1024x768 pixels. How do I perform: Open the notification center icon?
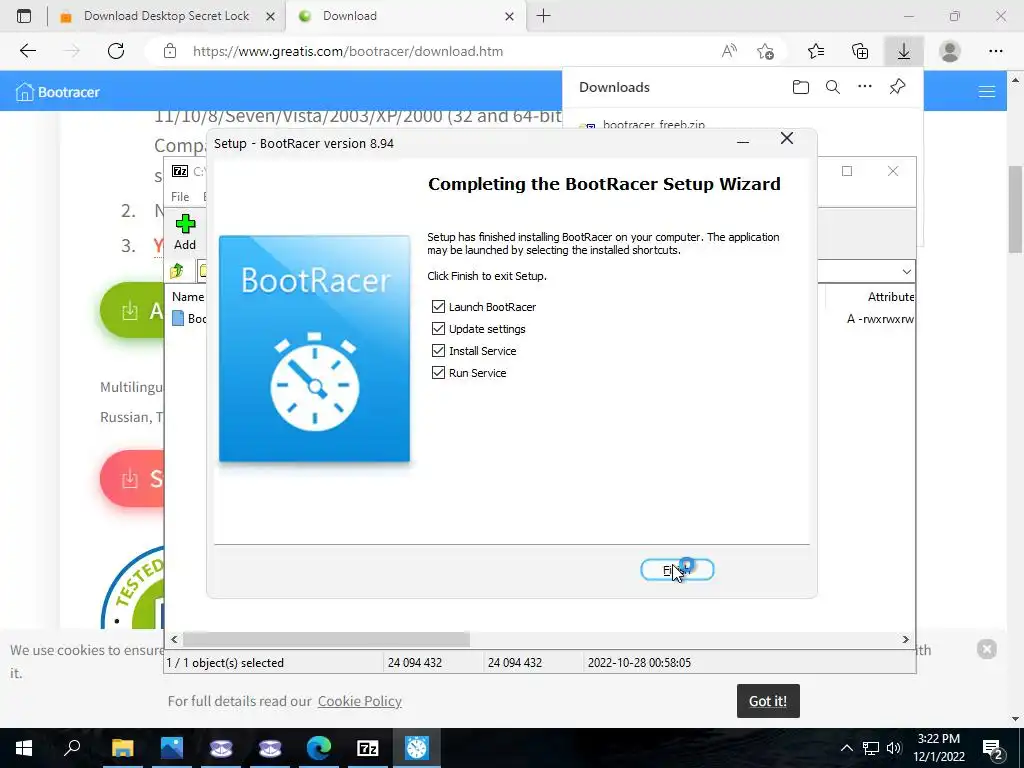(x=992, y=749)
